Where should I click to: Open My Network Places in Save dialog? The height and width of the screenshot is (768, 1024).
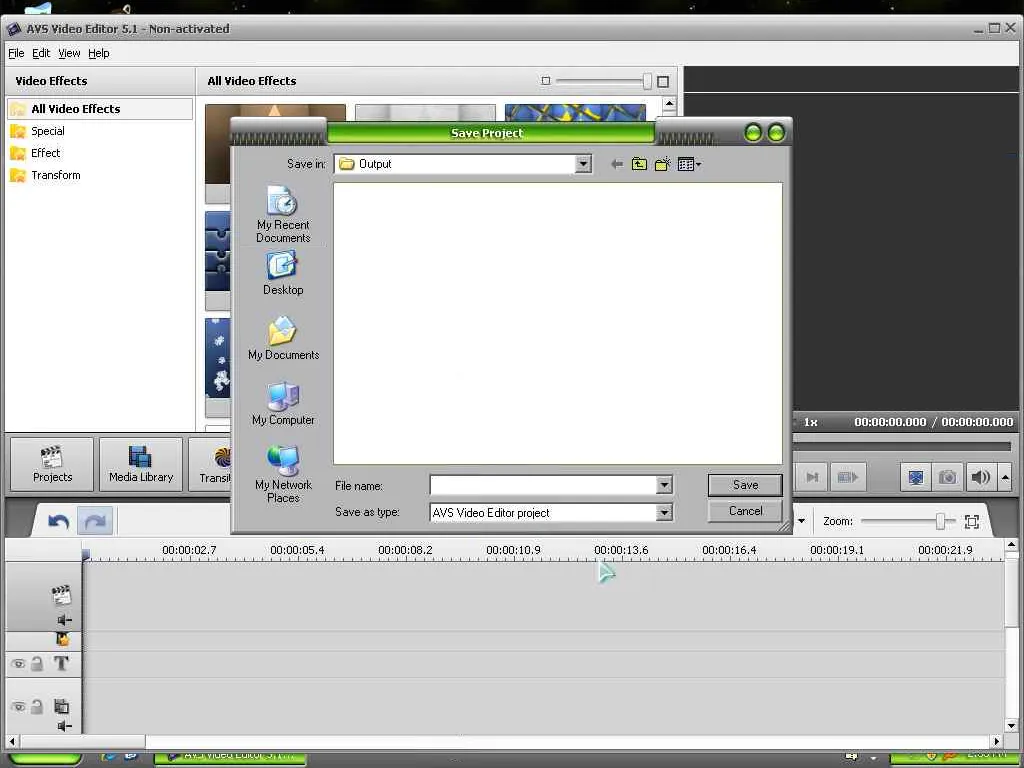point(283,474)
